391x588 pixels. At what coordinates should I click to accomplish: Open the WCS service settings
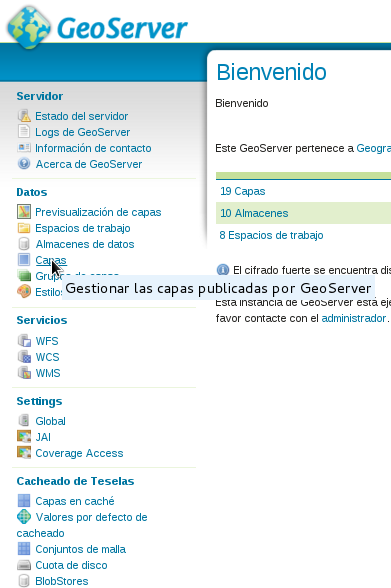coord(47,357)
